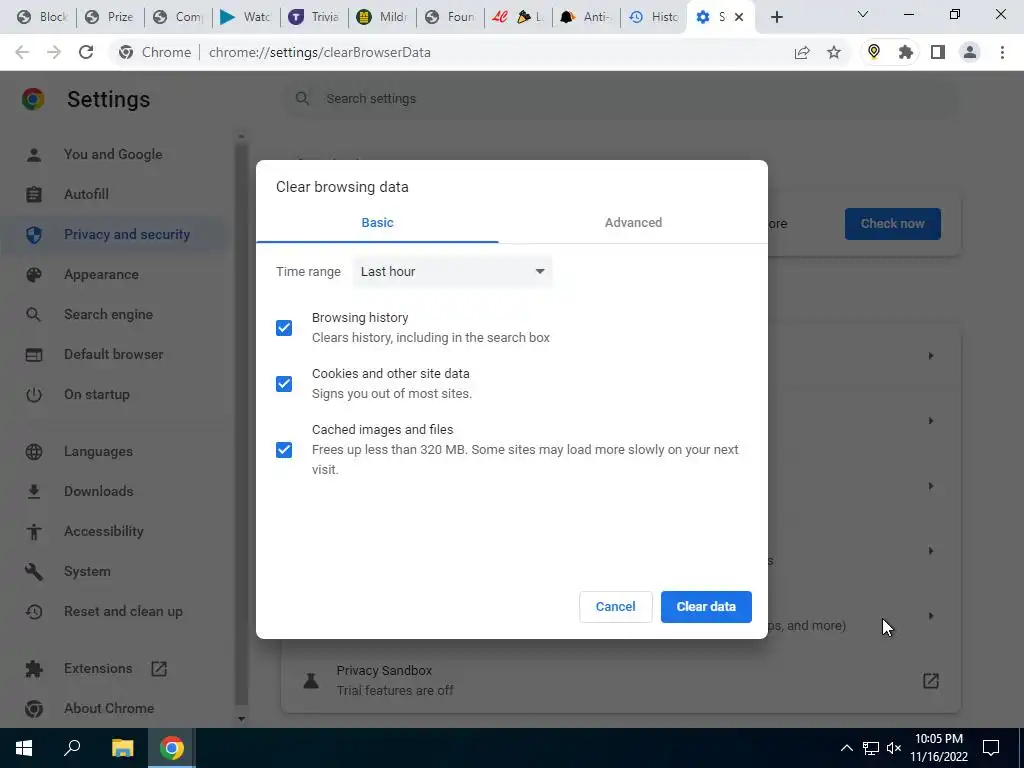This screenshot has width=1024, height=768.
Task: Open the Time range dropdown
Action: pyautogui.click(x=452, y=272)
